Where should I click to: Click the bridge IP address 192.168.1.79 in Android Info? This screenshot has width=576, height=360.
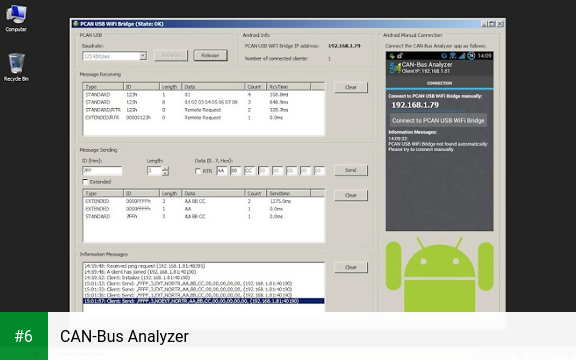coord(344,46)
